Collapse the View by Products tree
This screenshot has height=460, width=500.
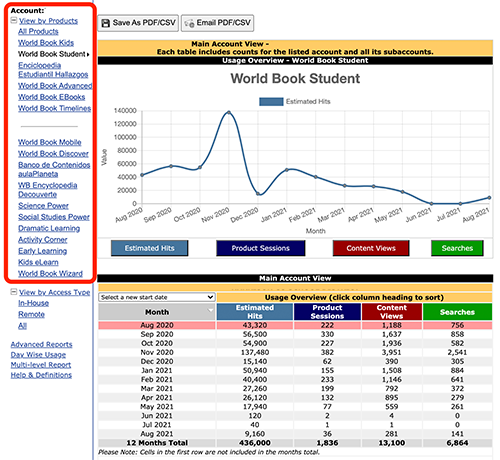pos(14,20)
